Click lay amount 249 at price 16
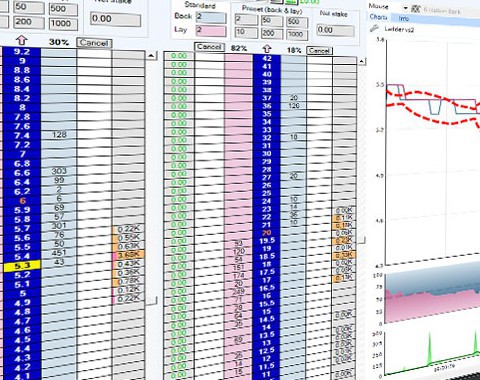The height and width of the screenshot is (380, 480). coord(239,291)
